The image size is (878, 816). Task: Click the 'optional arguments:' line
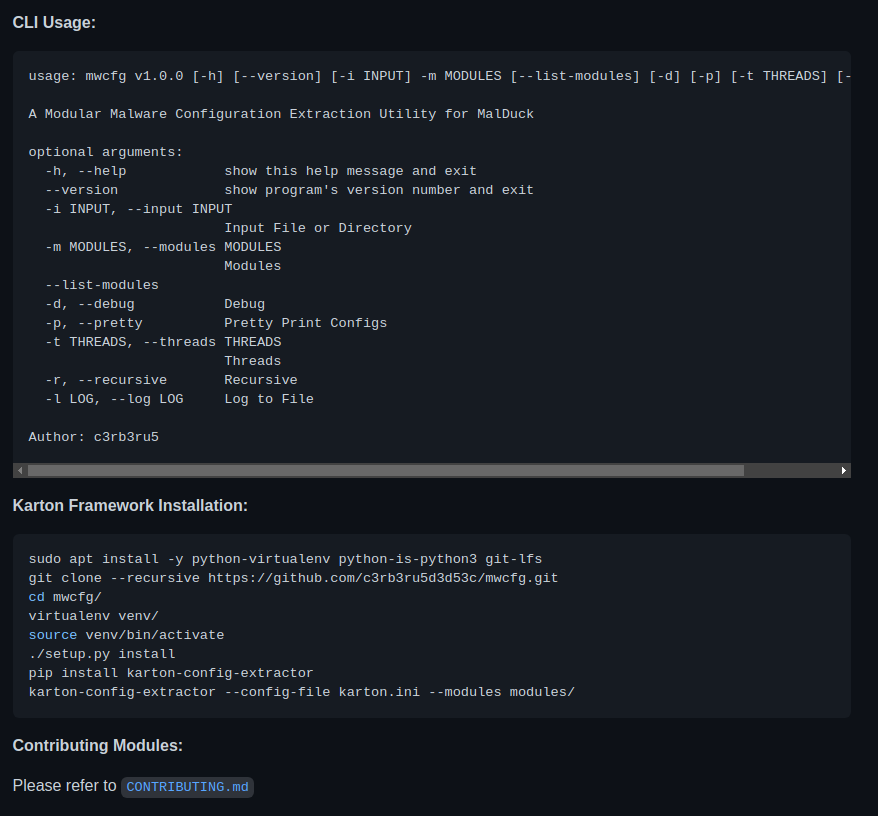tap(106, 152)
